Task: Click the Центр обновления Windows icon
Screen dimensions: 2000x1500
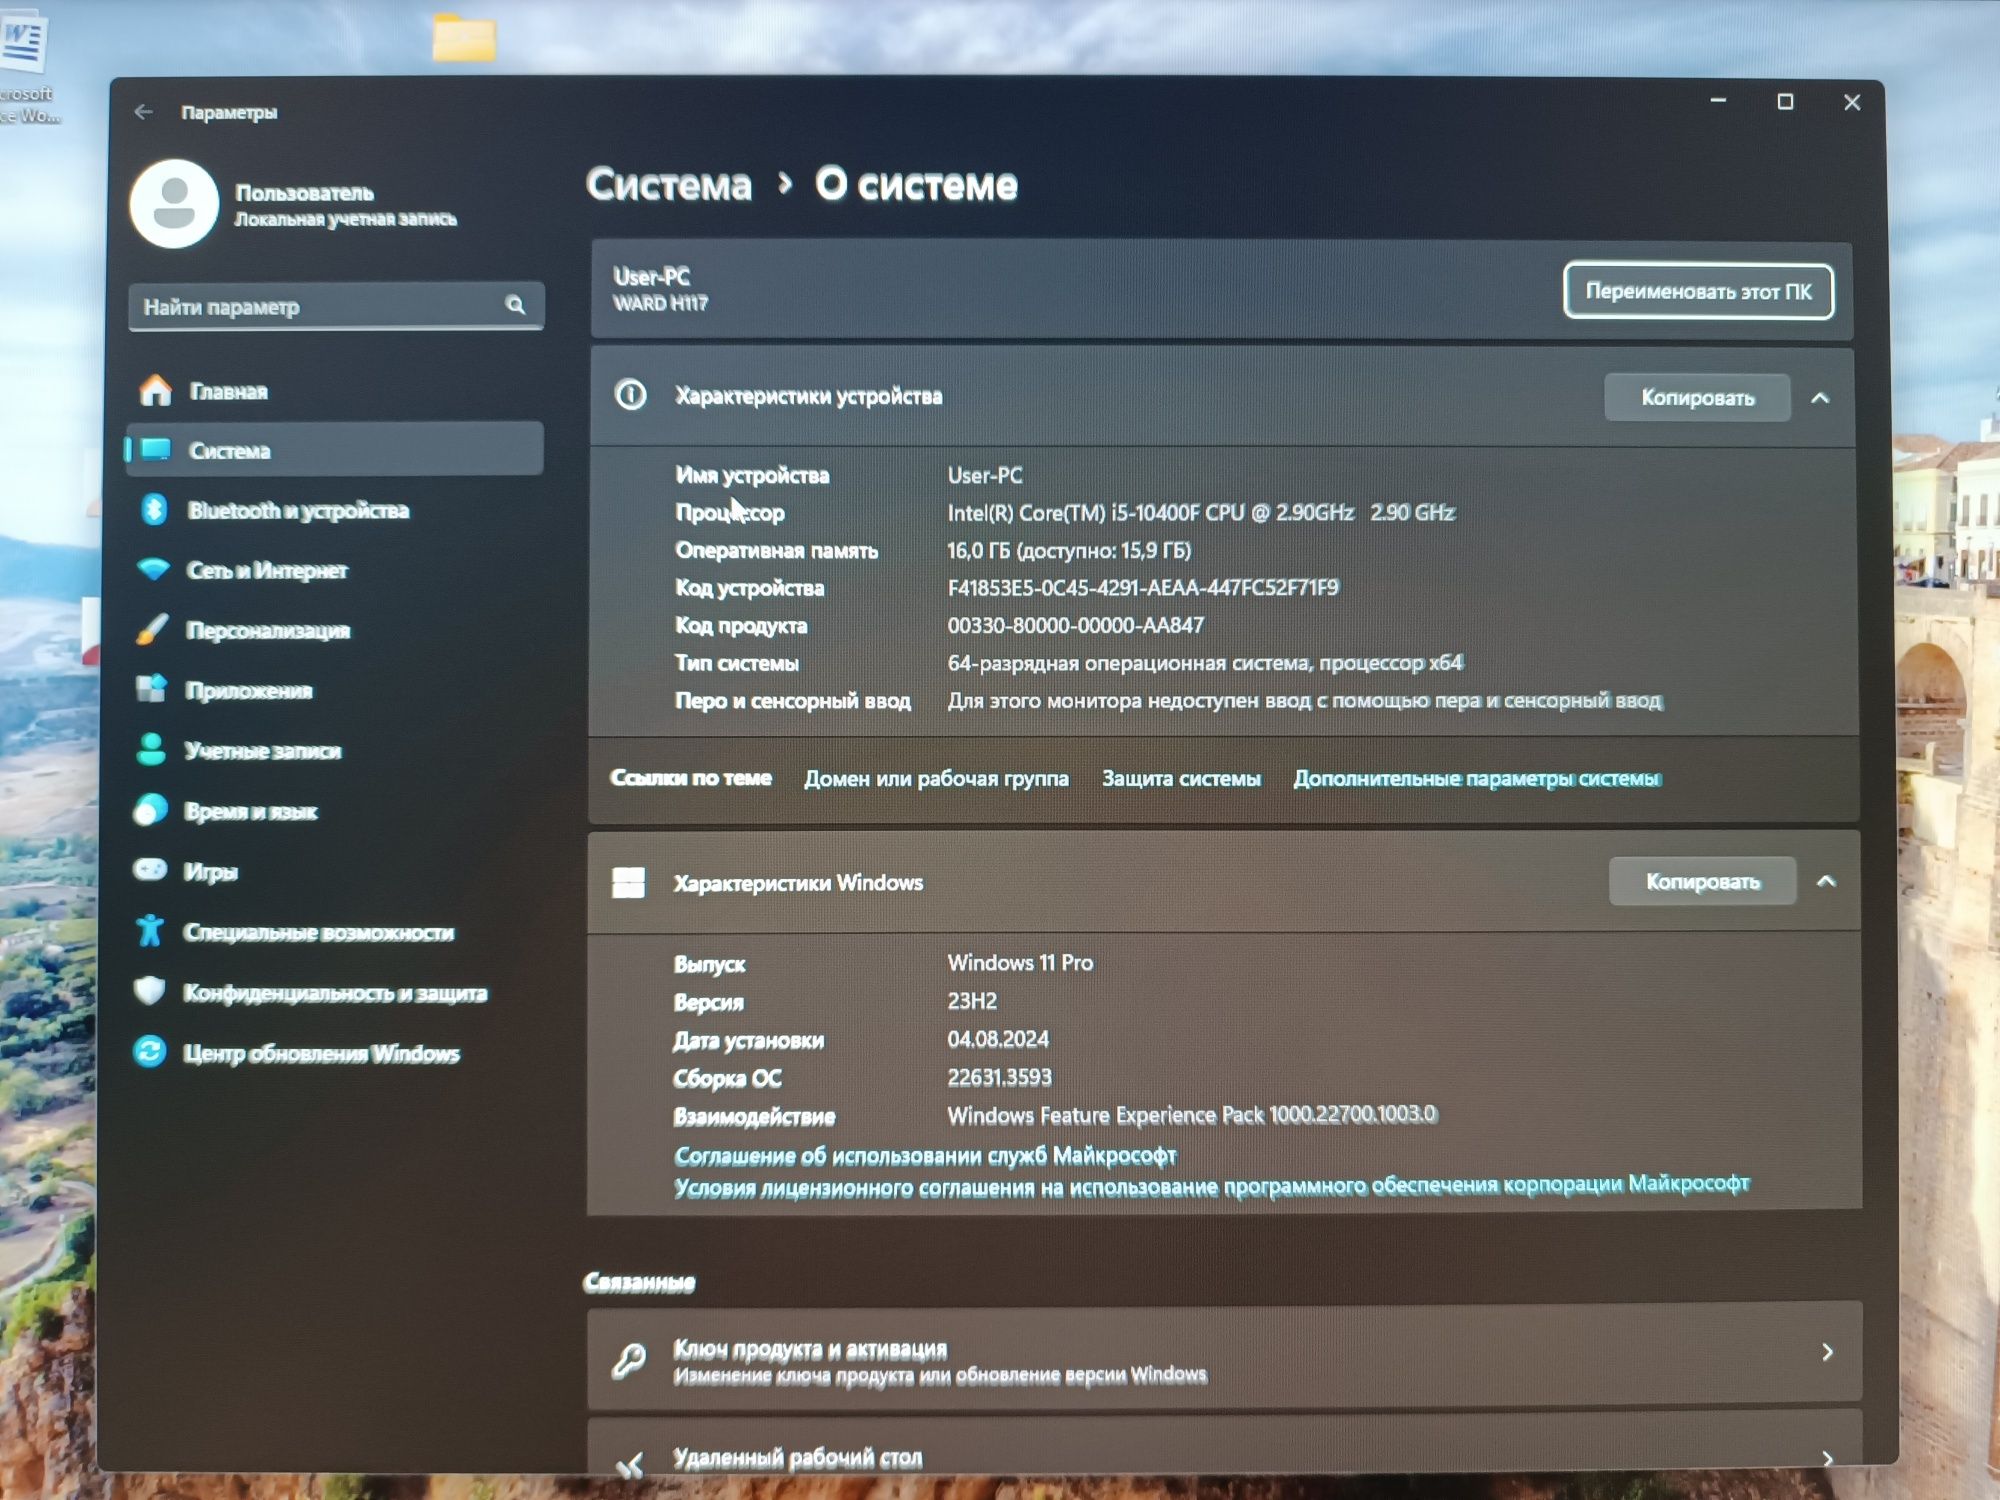Action: tap(149, 1051)
